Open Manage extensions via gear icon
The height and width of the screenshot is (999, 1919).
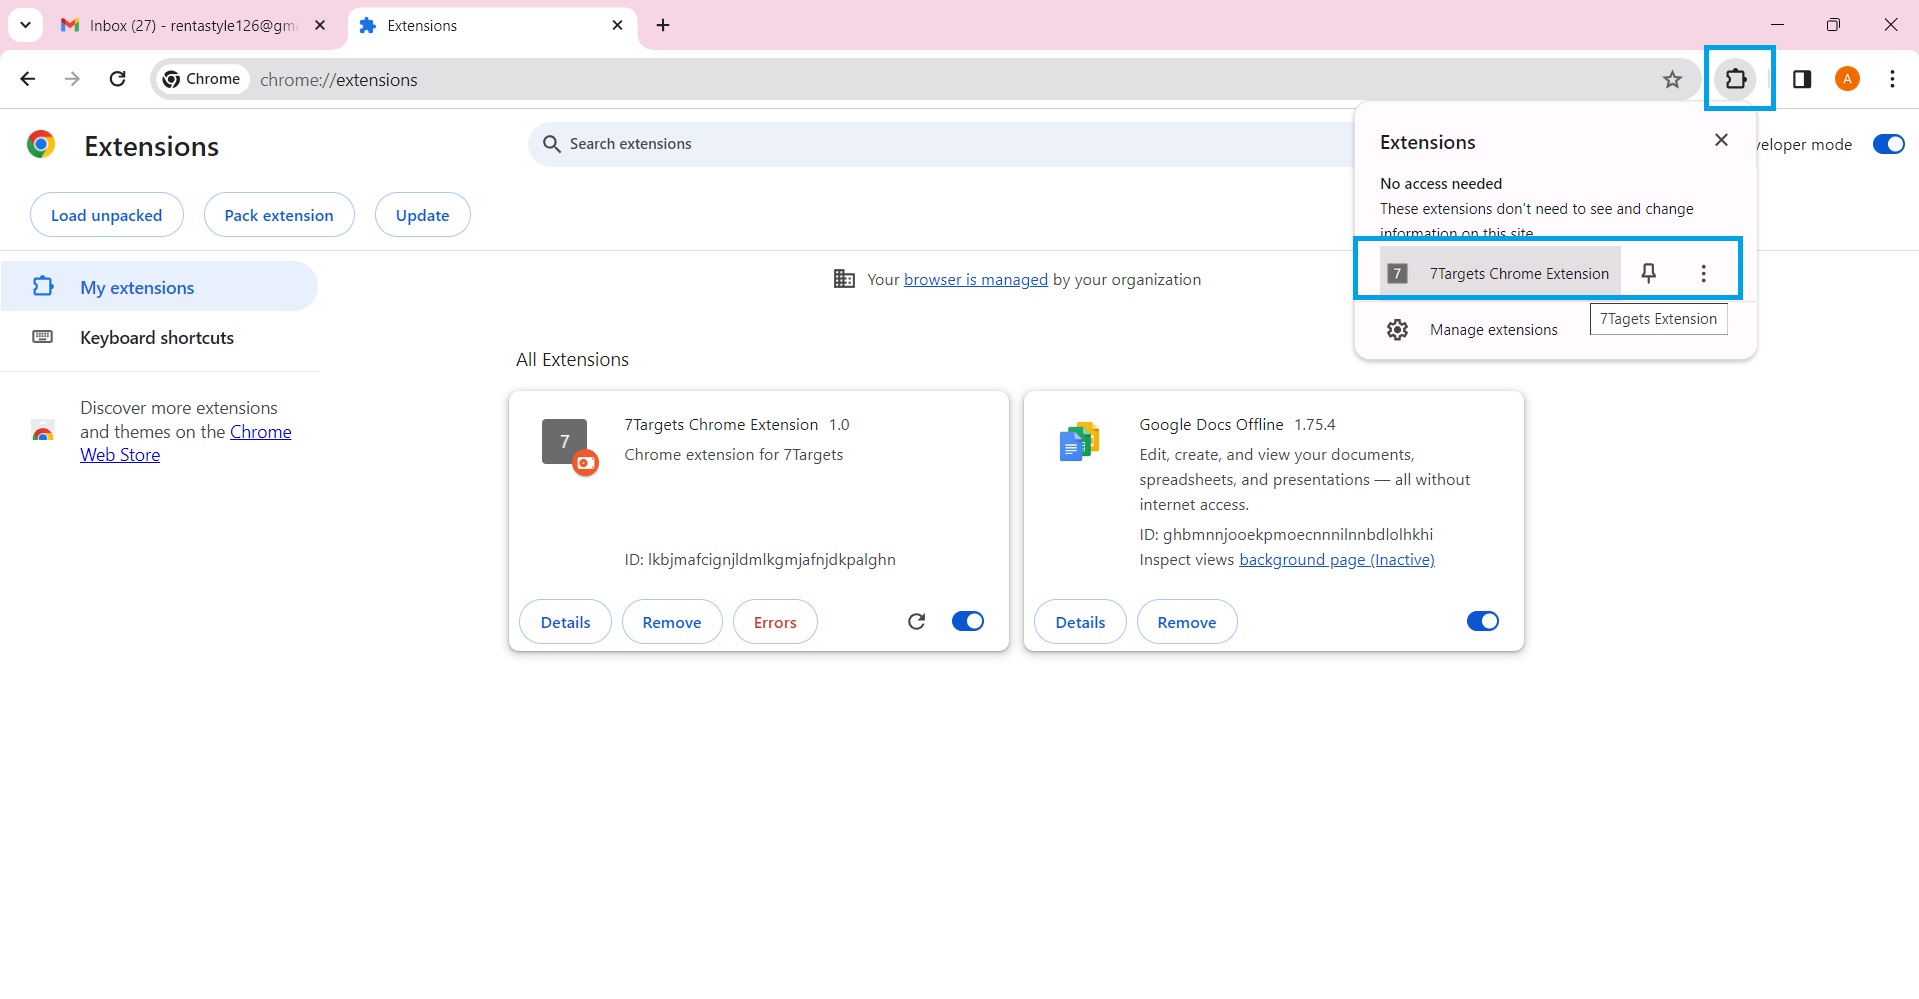click(x=1397, y=329)
